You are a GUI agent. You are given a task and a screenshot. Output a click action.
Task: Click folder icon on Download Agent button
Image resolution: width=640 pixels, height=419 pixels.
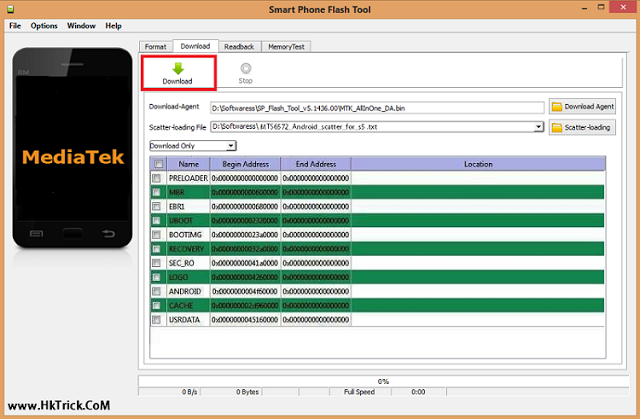[557, 107]
